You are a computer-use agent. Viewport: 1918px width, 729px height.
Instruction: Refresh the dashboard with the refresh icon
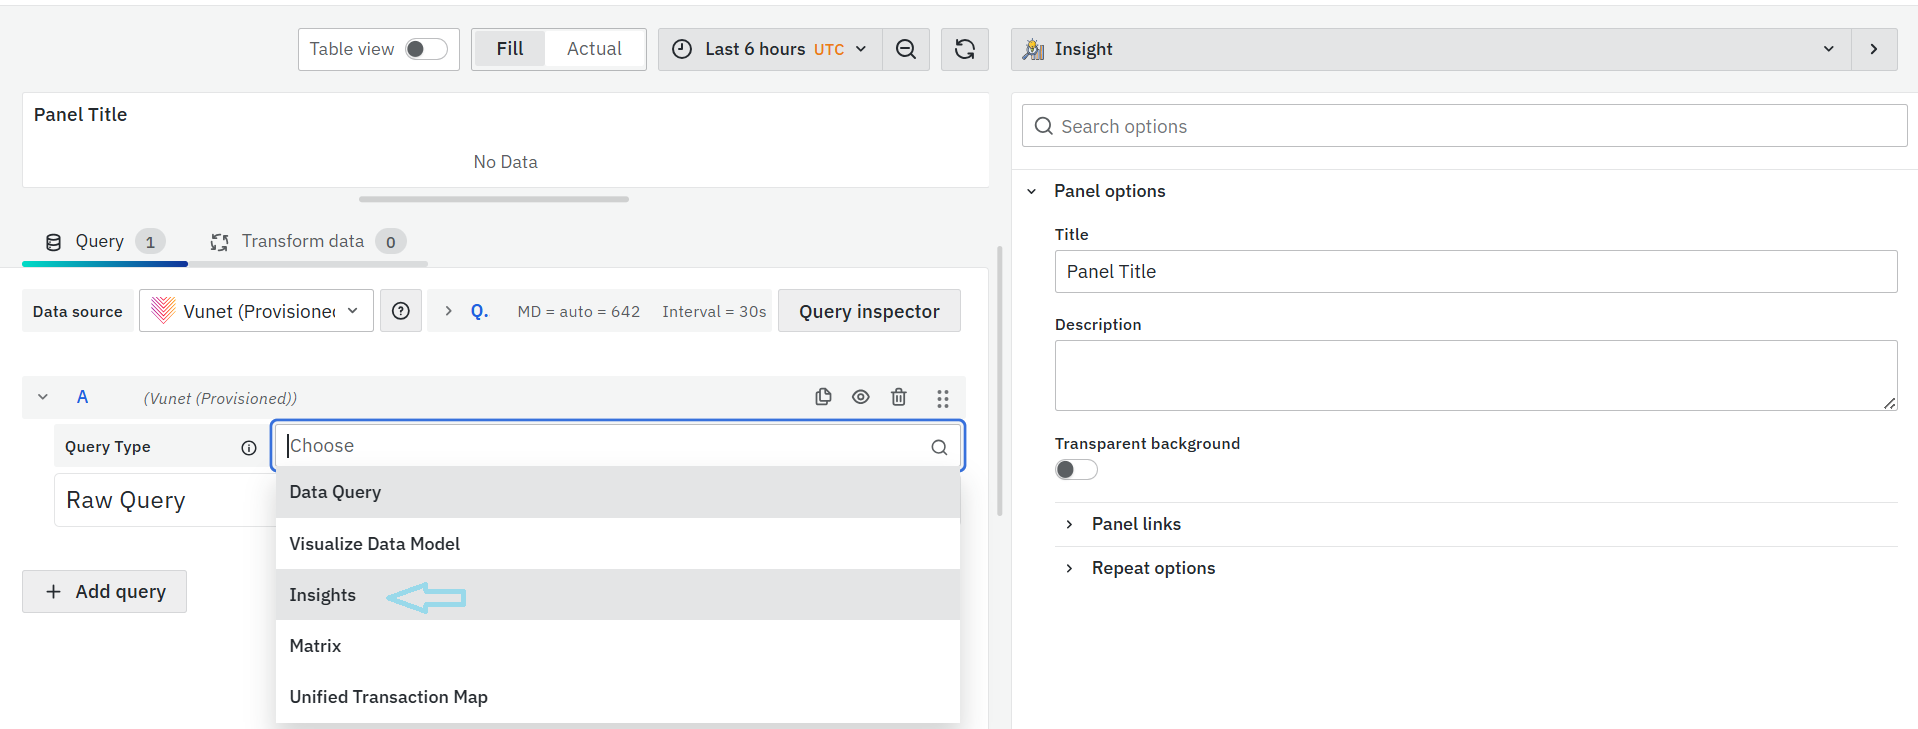click(964, 49)
